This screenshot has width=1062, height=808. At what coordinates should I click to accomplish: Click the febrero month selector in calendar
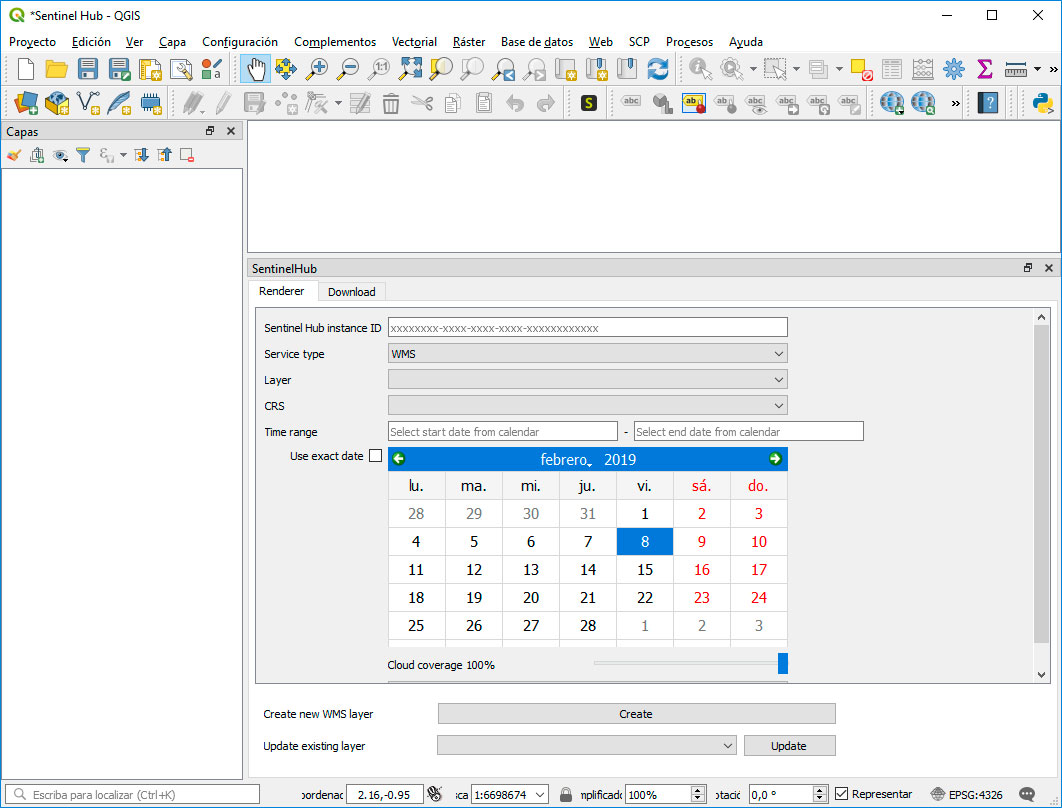[x=564, y=460]
